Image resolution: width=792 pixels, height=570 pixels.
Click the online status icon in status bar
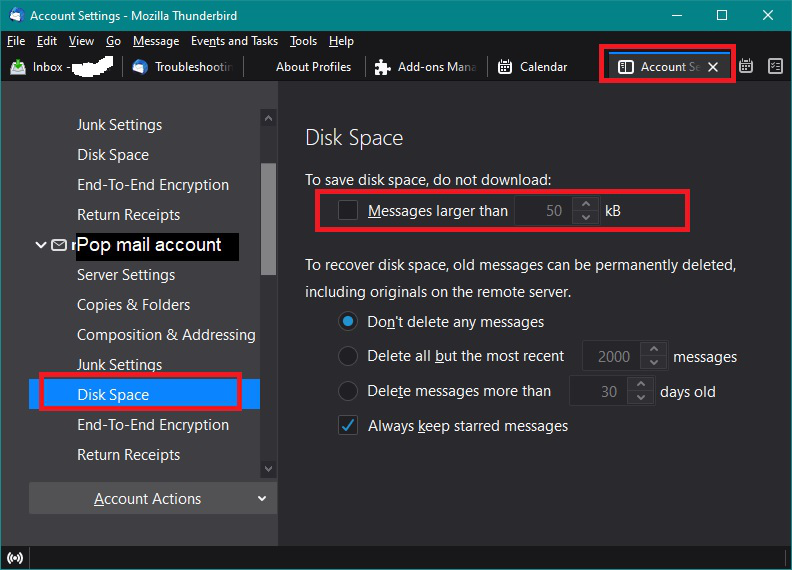pos(15,558)
